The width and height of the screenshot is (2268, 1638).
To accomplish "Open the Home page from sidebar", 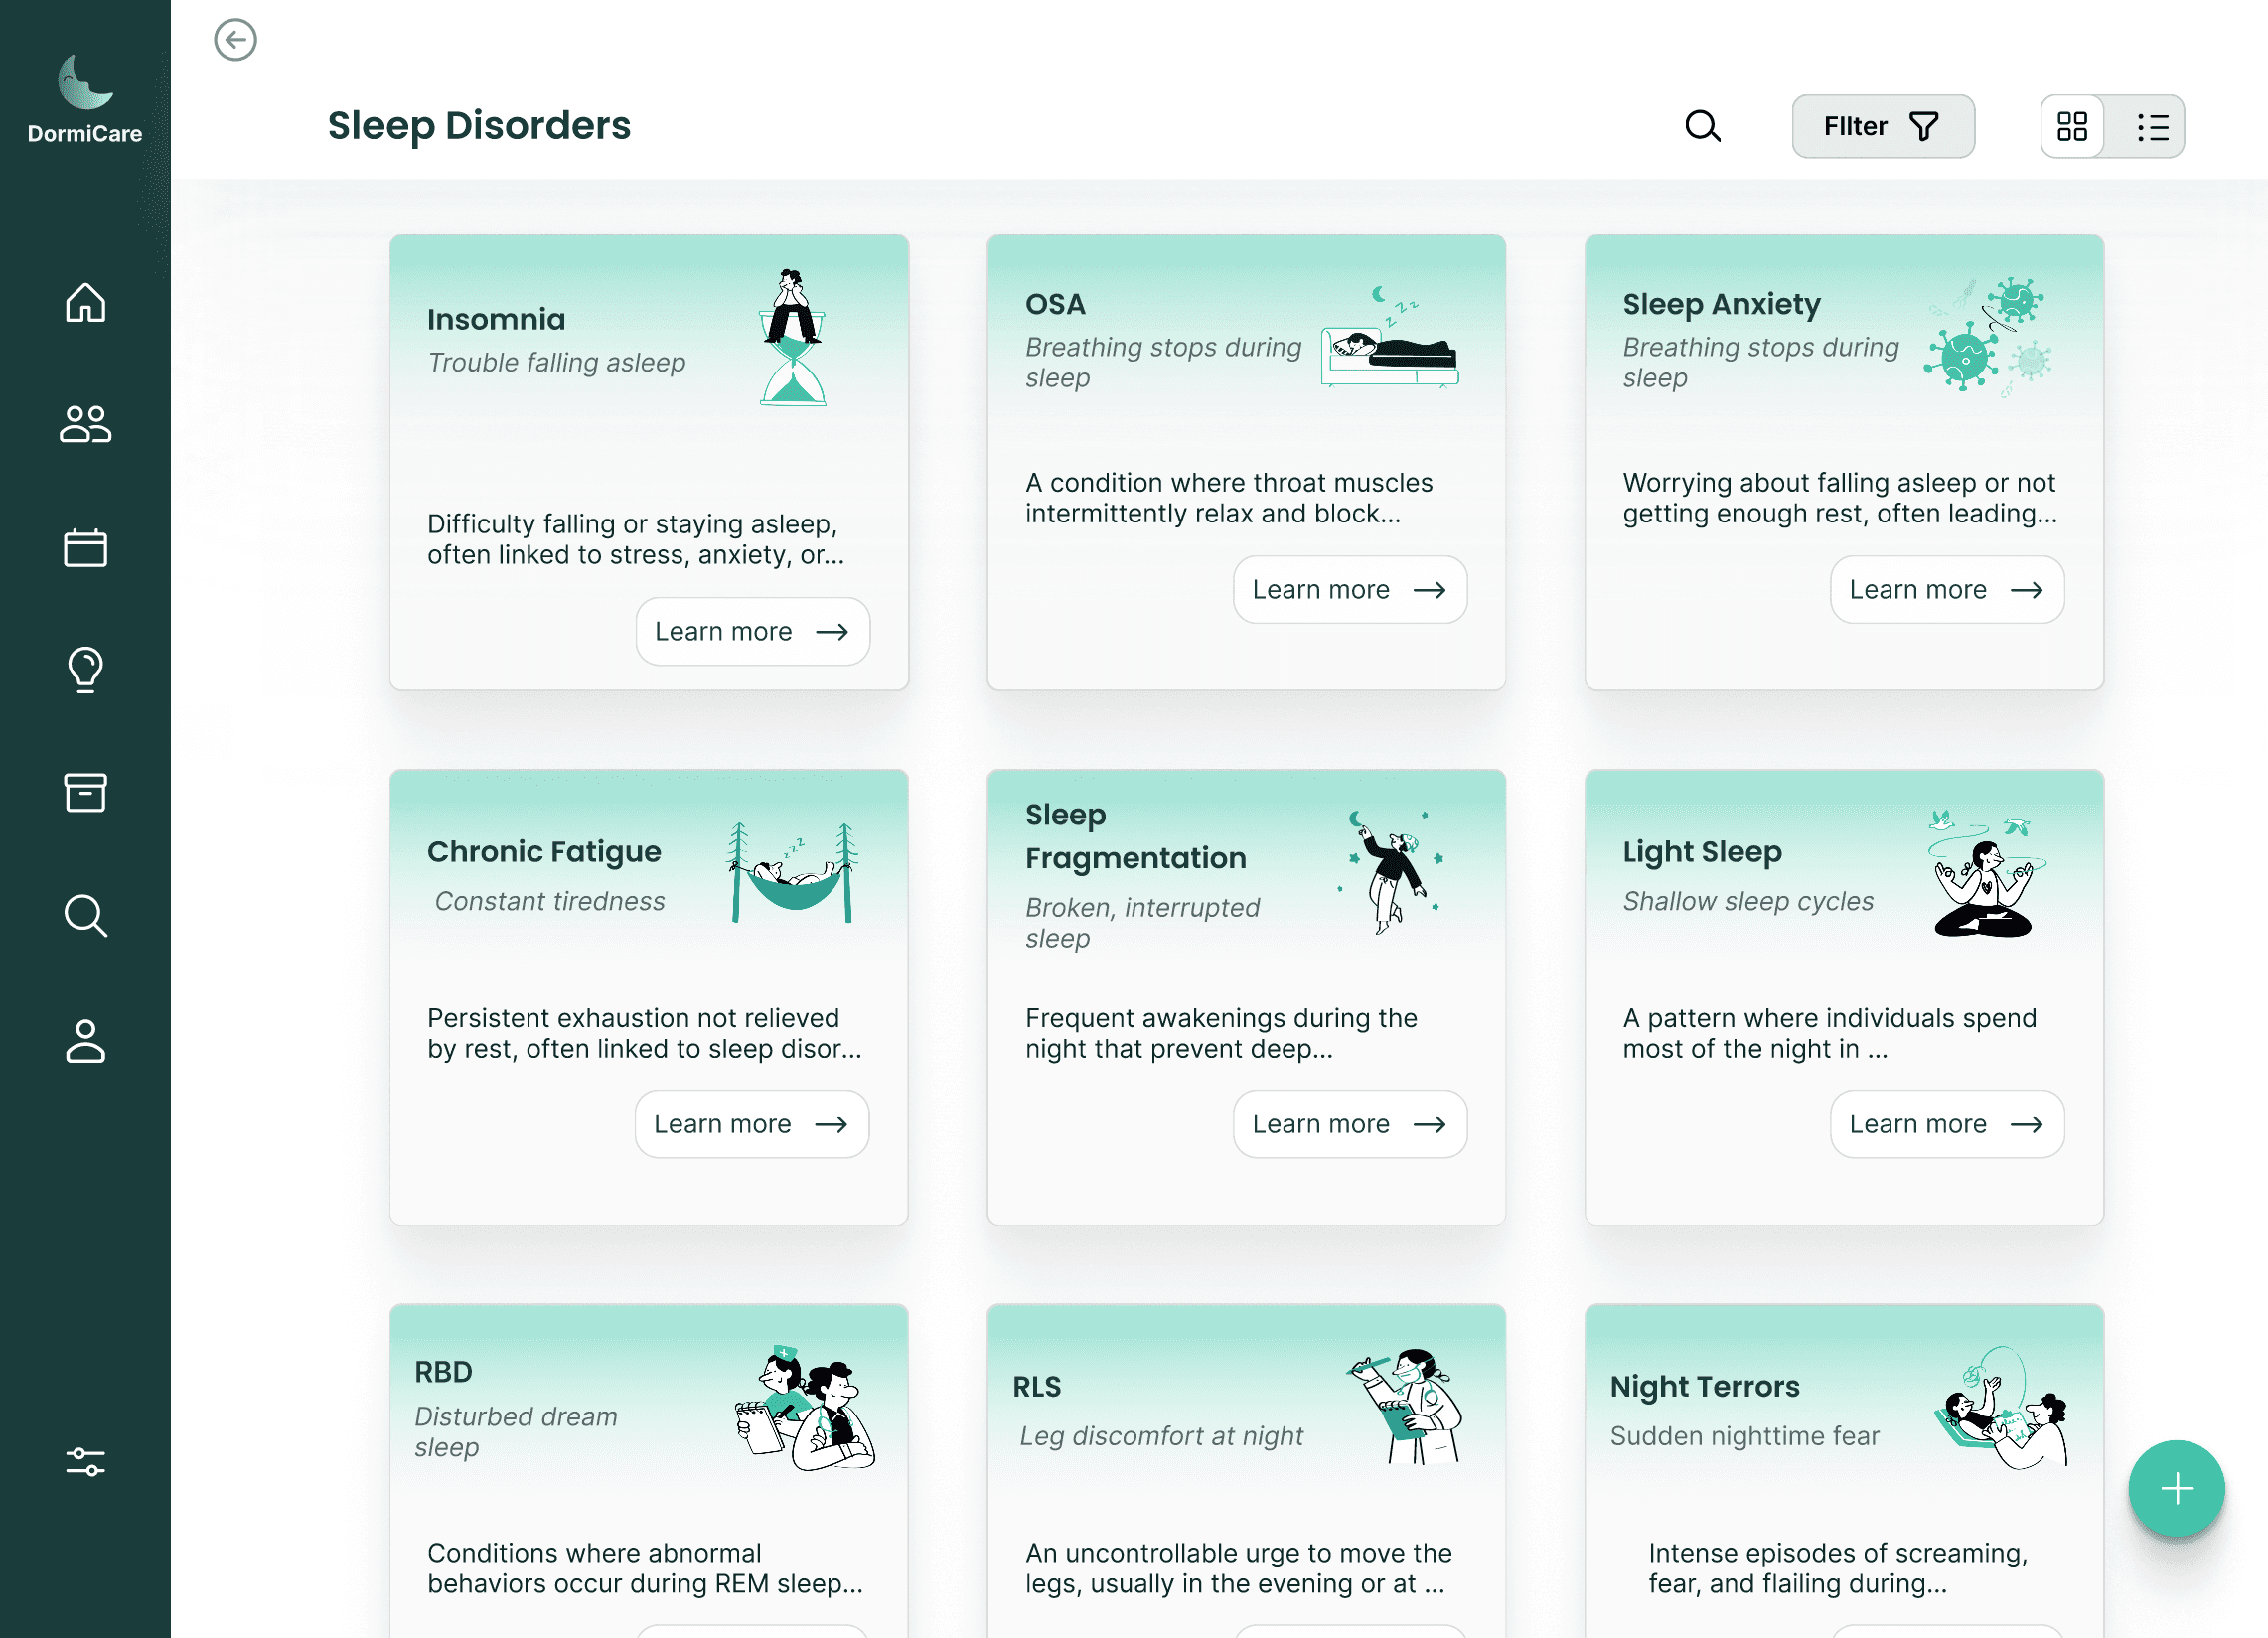I will pyautogui.click(x=85, y=302).
